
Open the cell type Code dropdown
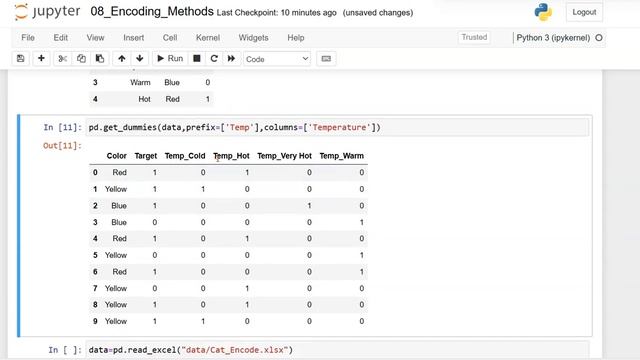[277, 59]
